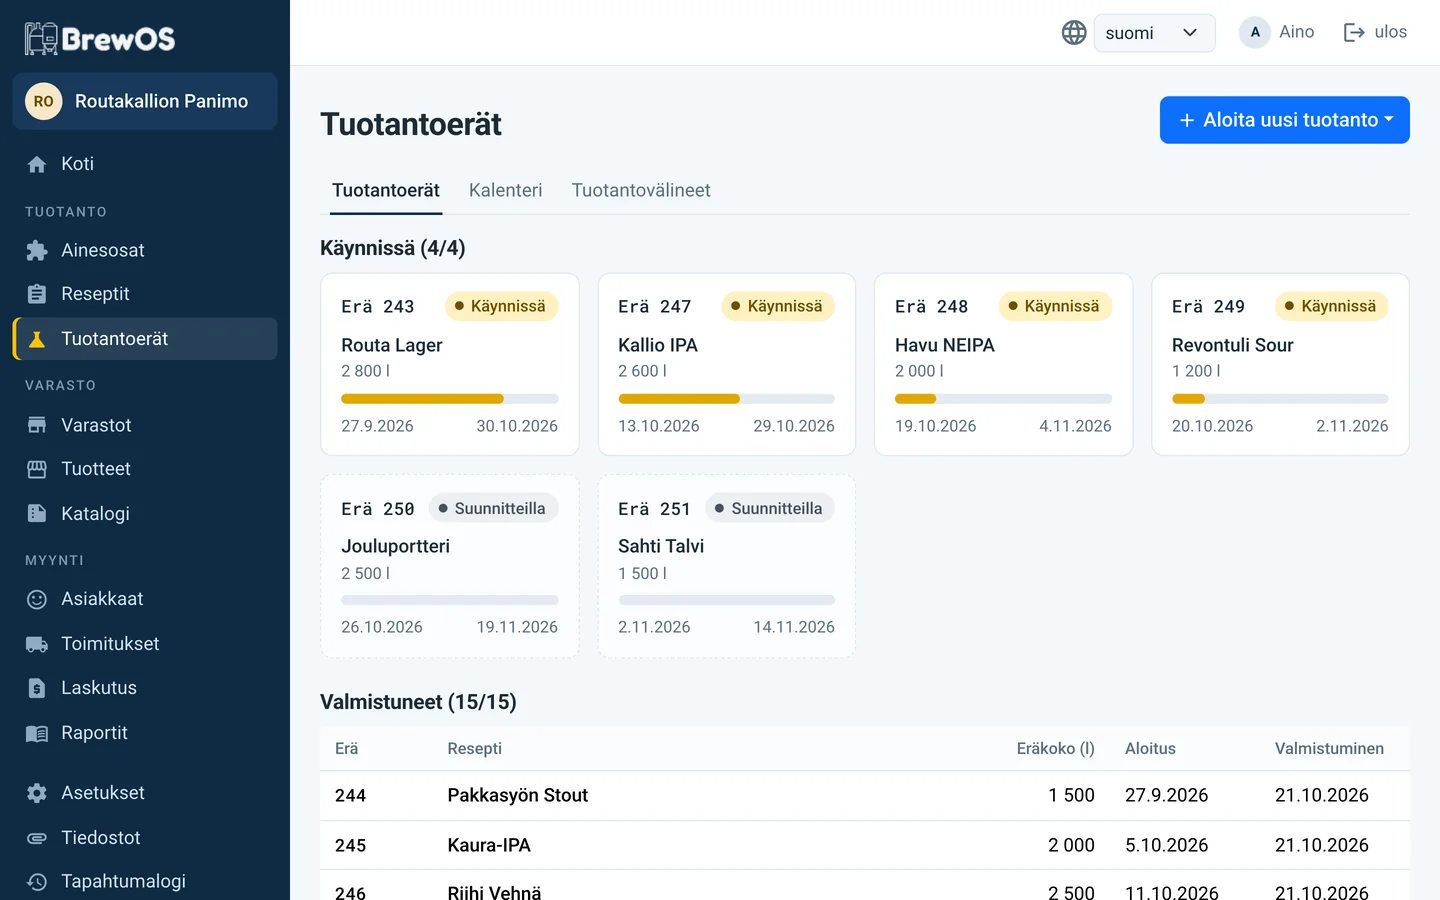Open Koti home icon in sidebar
This screenshot has height=900, width=1440.
pos(37,164)
